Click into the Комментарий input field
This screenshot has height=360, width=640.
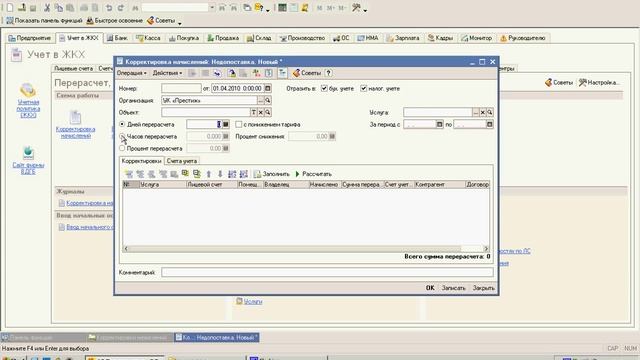click(327, 272)
